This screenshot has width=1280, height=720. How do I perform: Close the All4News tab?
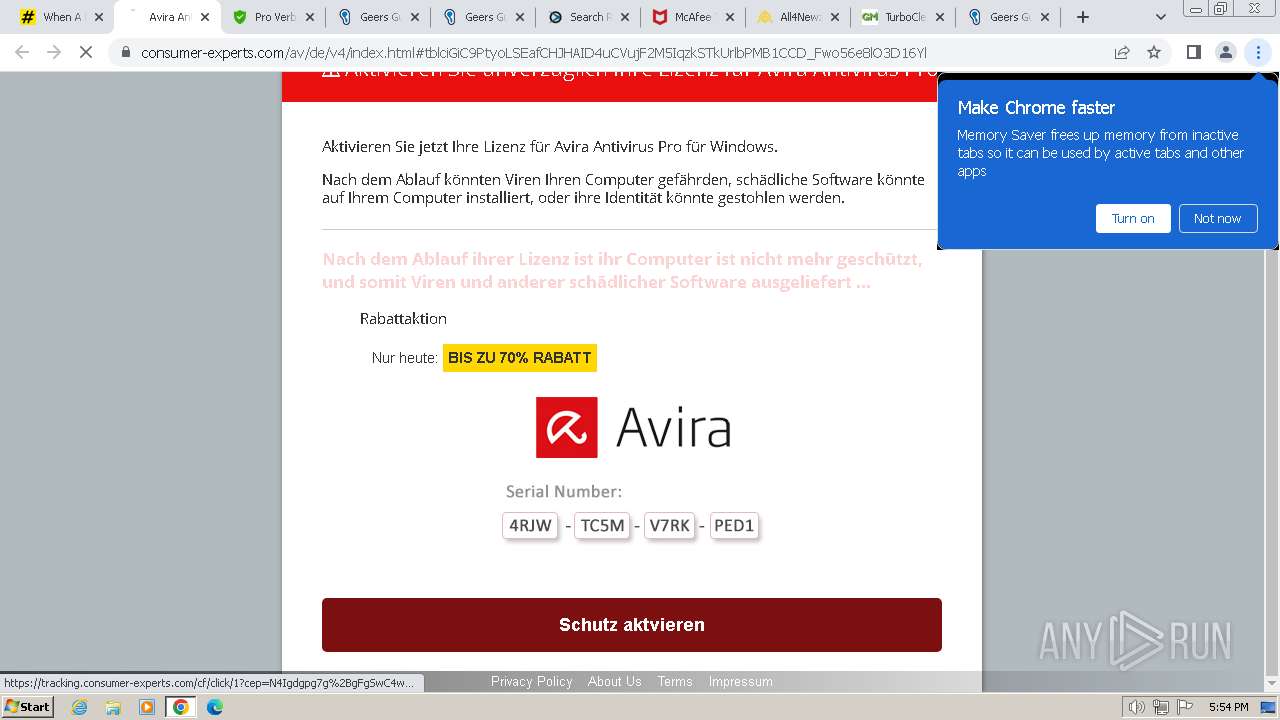pos(834,17)
